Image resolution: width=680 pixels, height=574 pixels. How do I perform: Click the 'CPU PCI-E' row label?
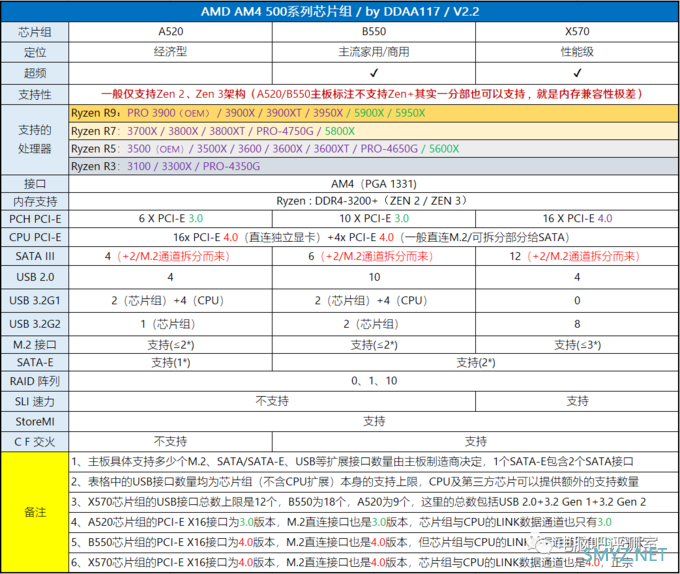tap(35, 238)
